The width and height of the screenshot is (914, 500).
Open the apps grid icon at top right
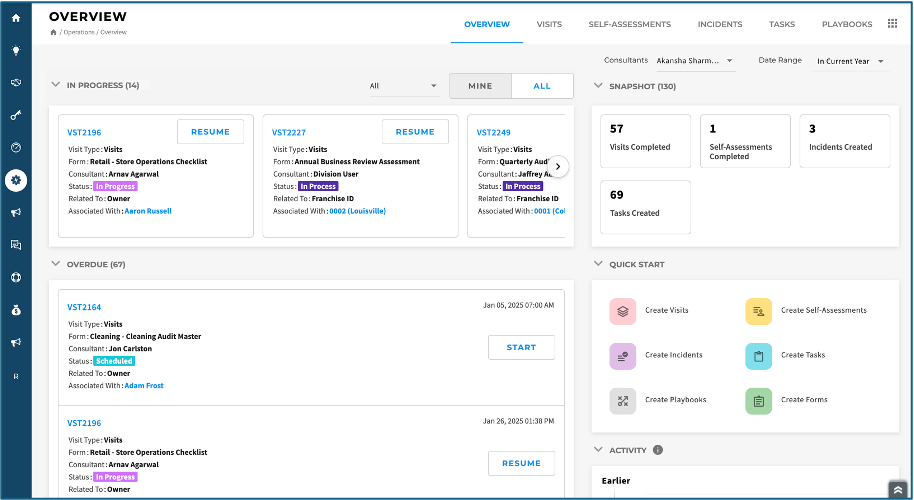pos(892,24)
